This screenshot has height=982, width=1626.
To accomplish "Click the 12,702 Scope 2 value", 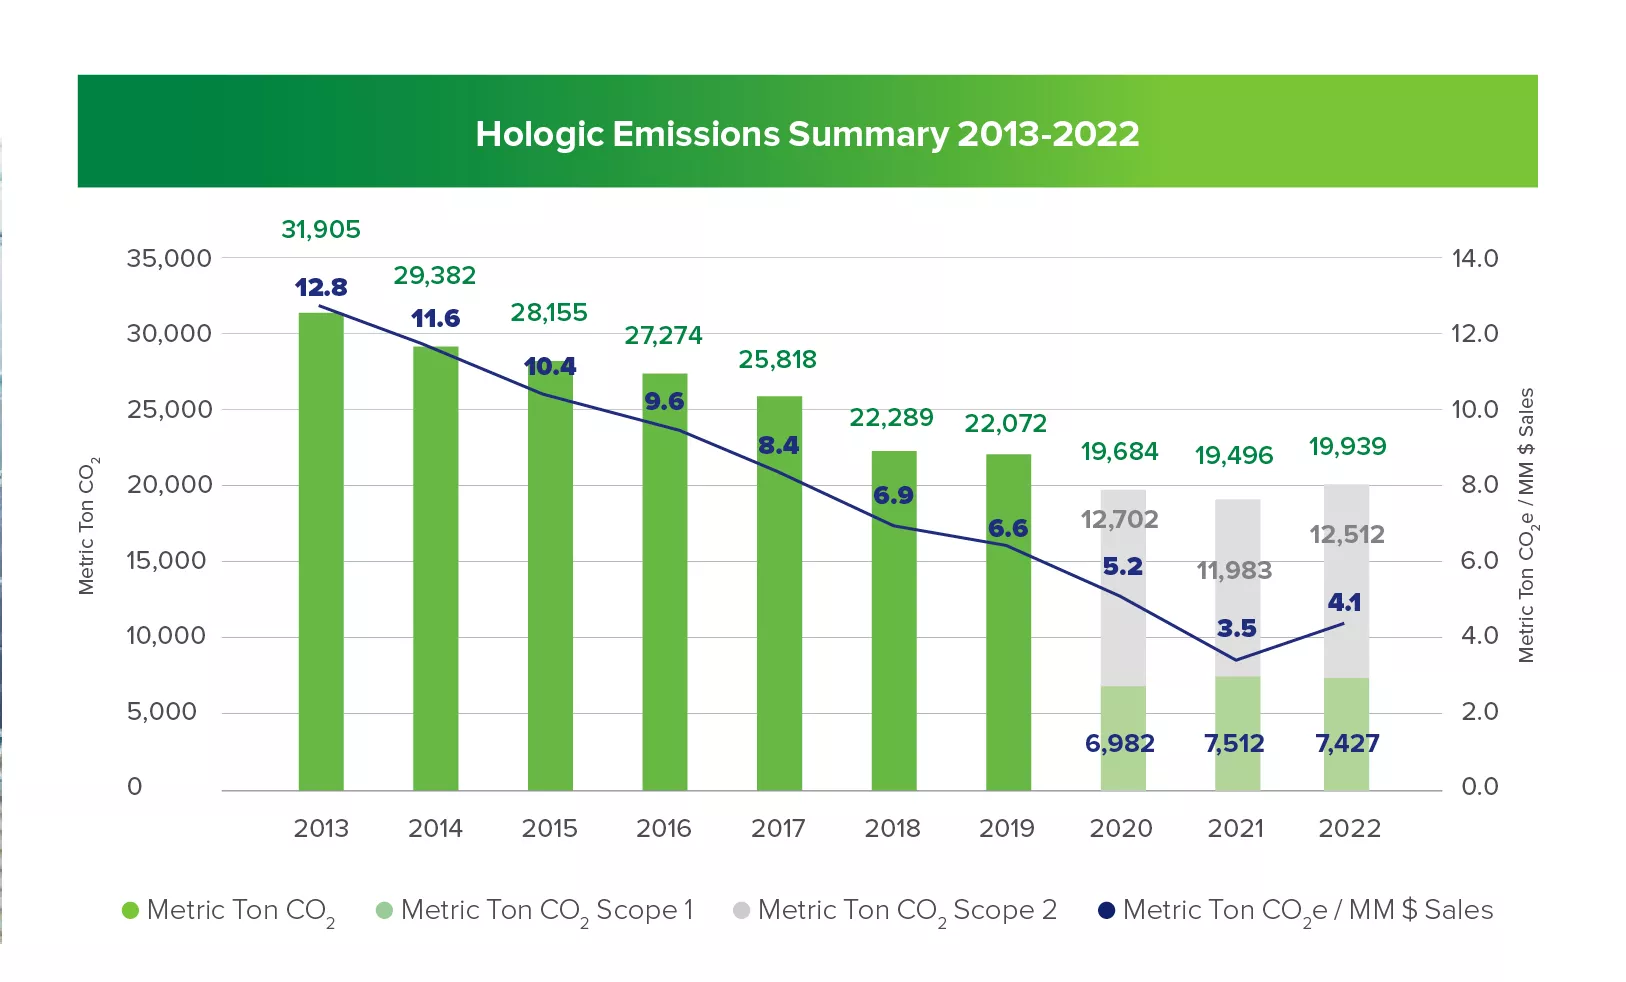I will point(1120,520).
